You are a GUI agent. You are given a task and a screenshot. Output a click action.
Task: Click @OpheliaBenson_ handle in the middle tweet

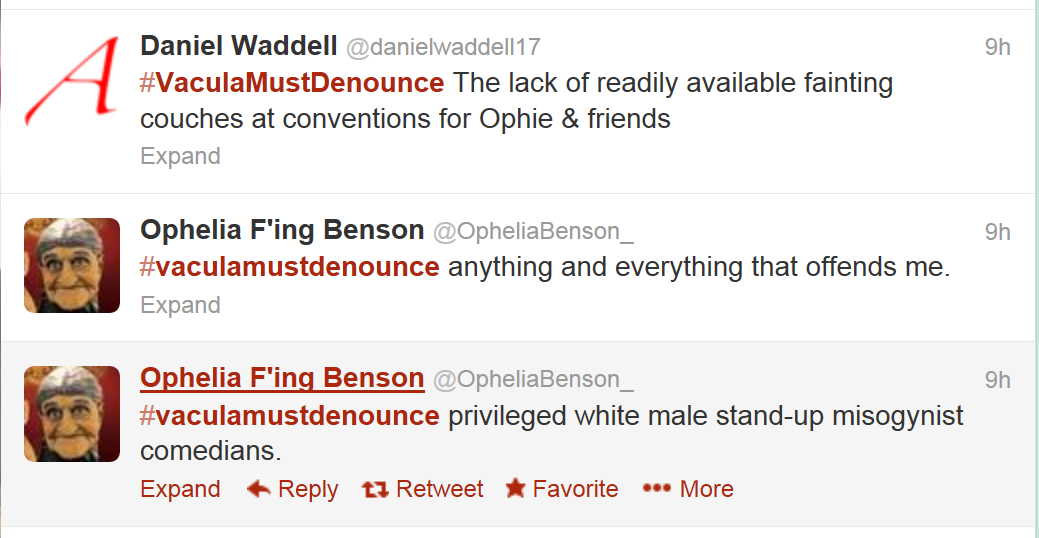pyautogui.click(x=533, y=232)
